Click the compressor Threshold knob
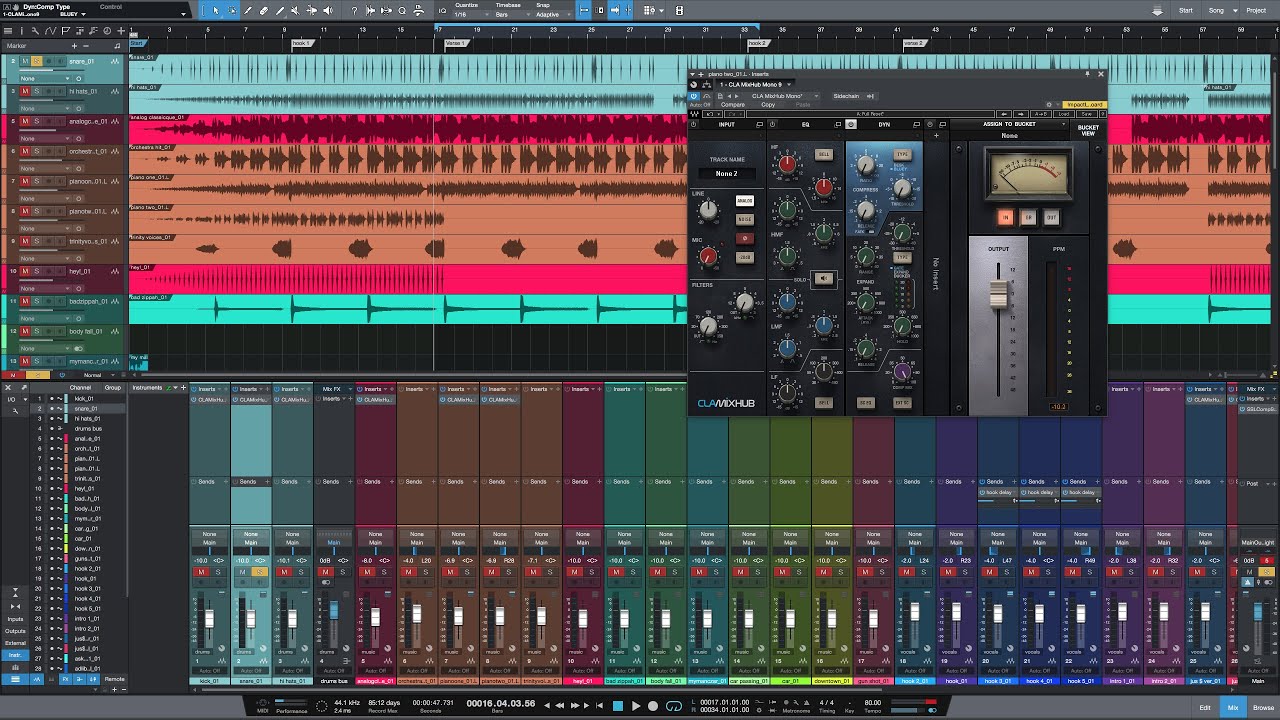1280x720 pixels. pos(903,188)
